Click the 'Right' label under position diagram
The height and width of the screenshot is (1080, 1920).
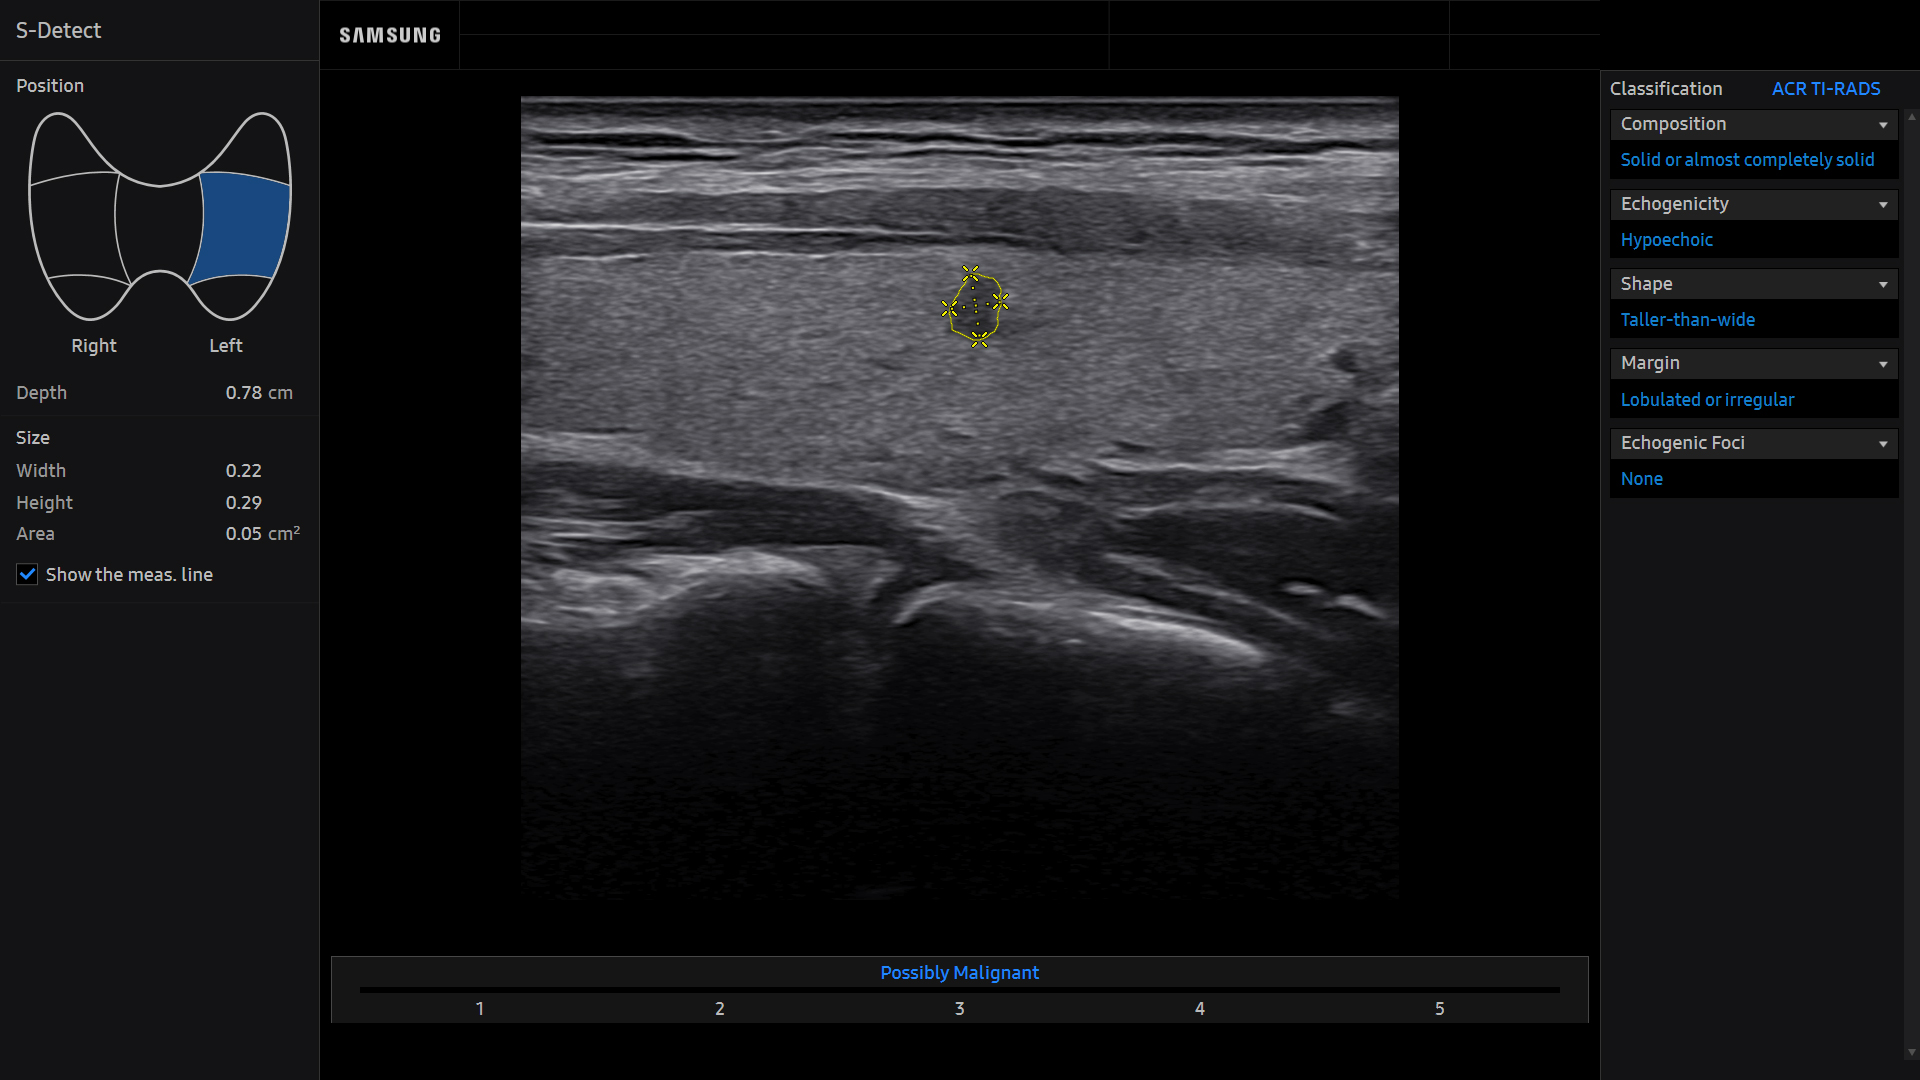94,346
